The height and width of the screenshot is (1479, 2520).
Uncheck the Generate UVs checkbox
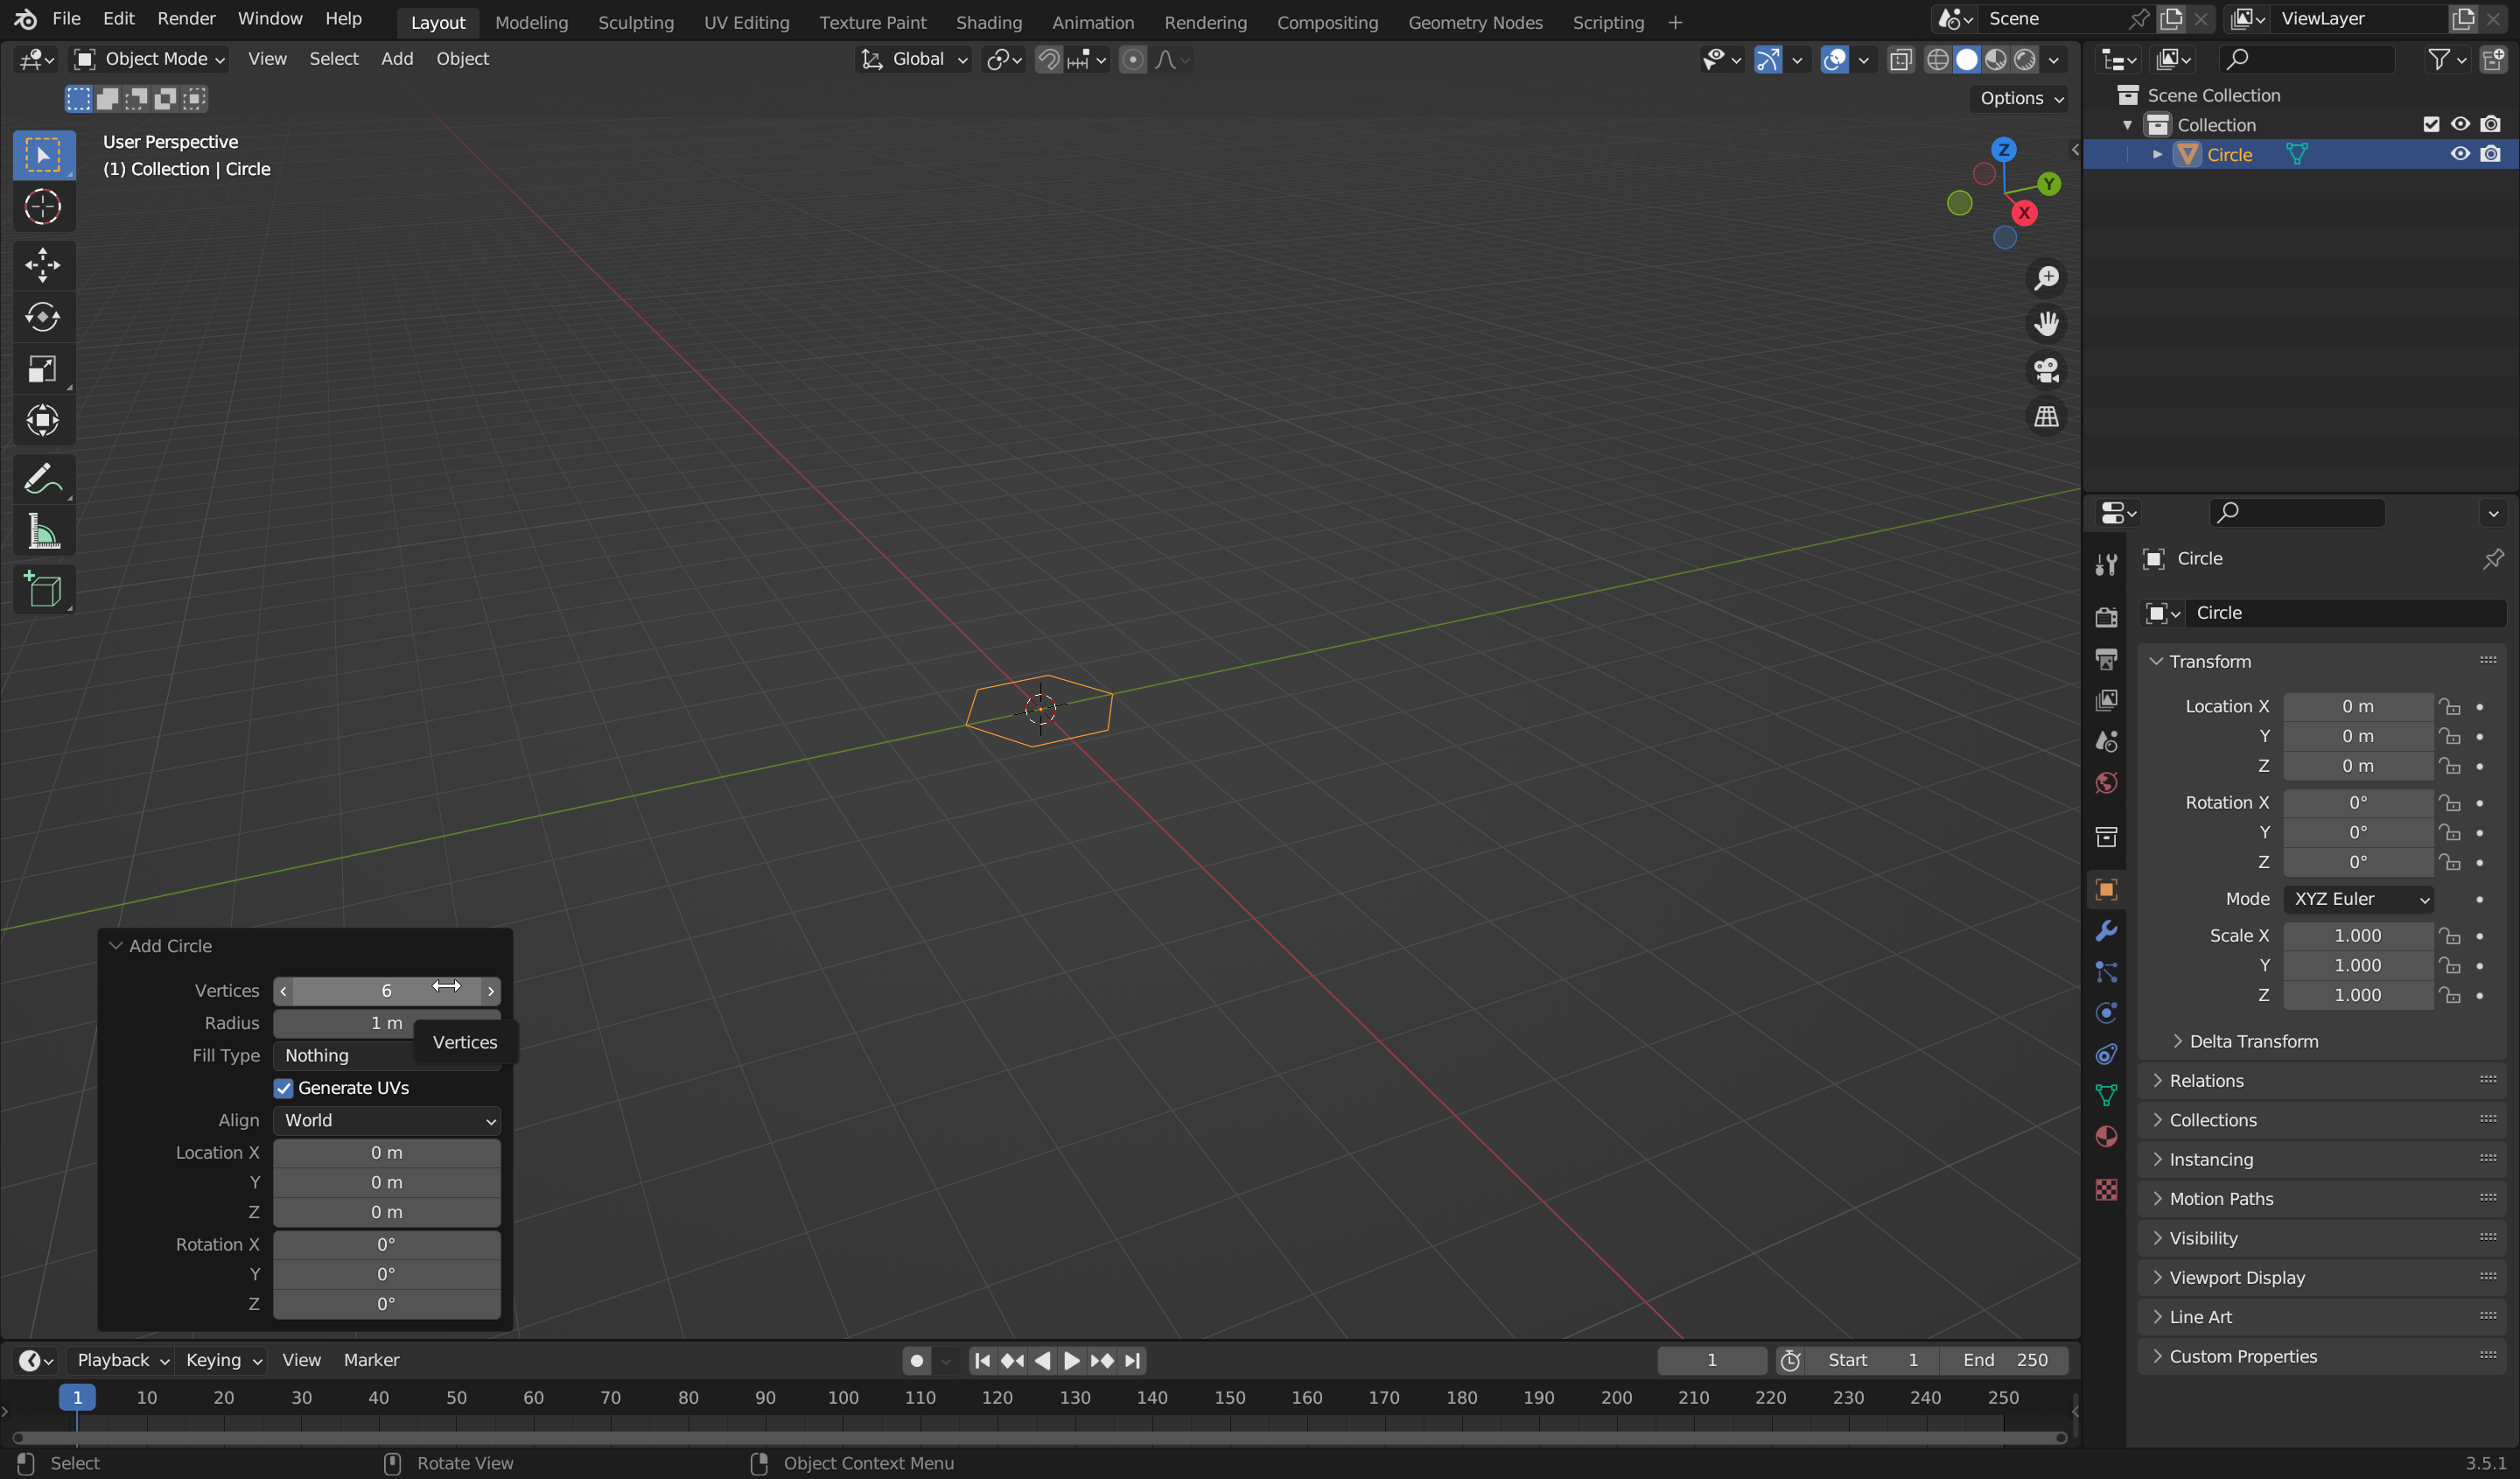(x=284, y=1088)
